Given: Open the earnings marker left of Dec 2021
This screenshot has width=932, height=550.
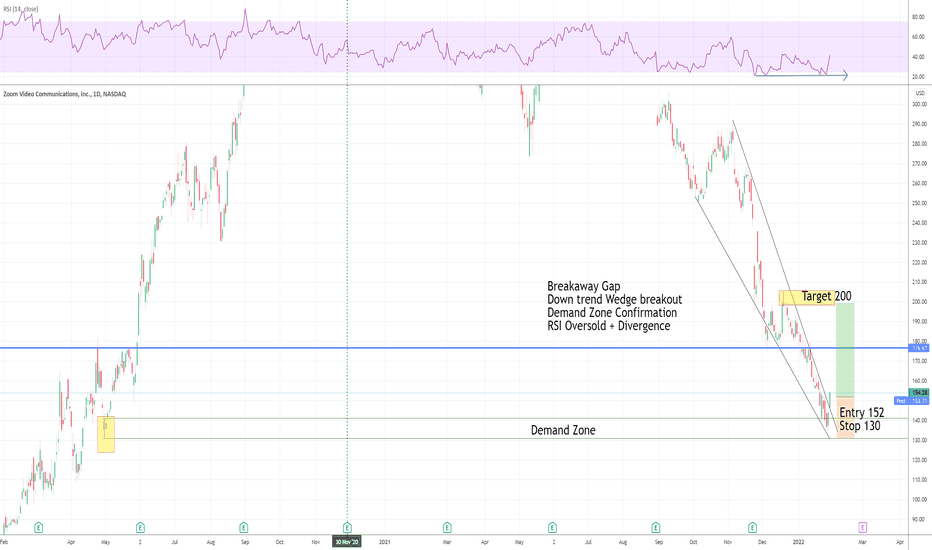Looking at the screenshot, I should [752, 527].
